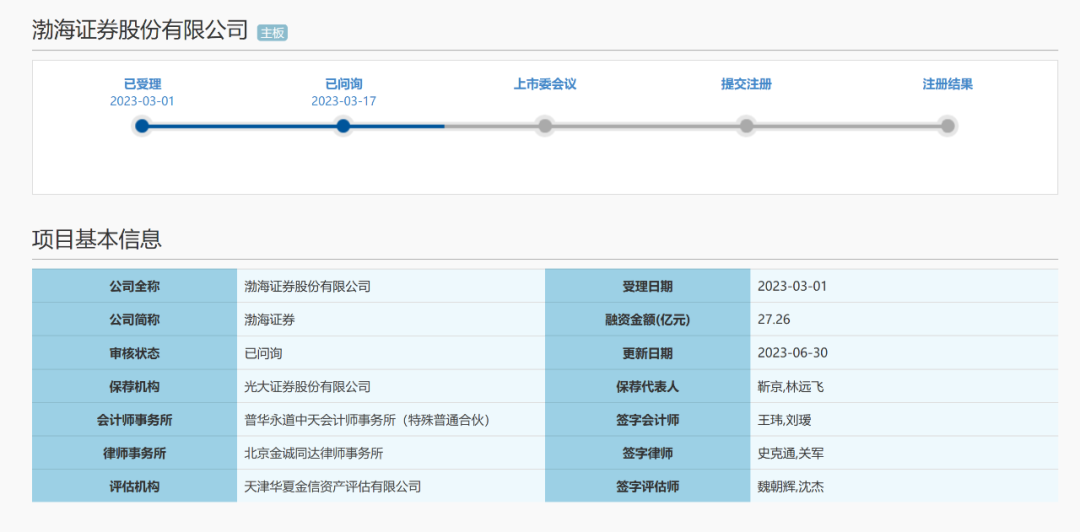Click the 上市委会议 stage label

(x=545, y=84)
